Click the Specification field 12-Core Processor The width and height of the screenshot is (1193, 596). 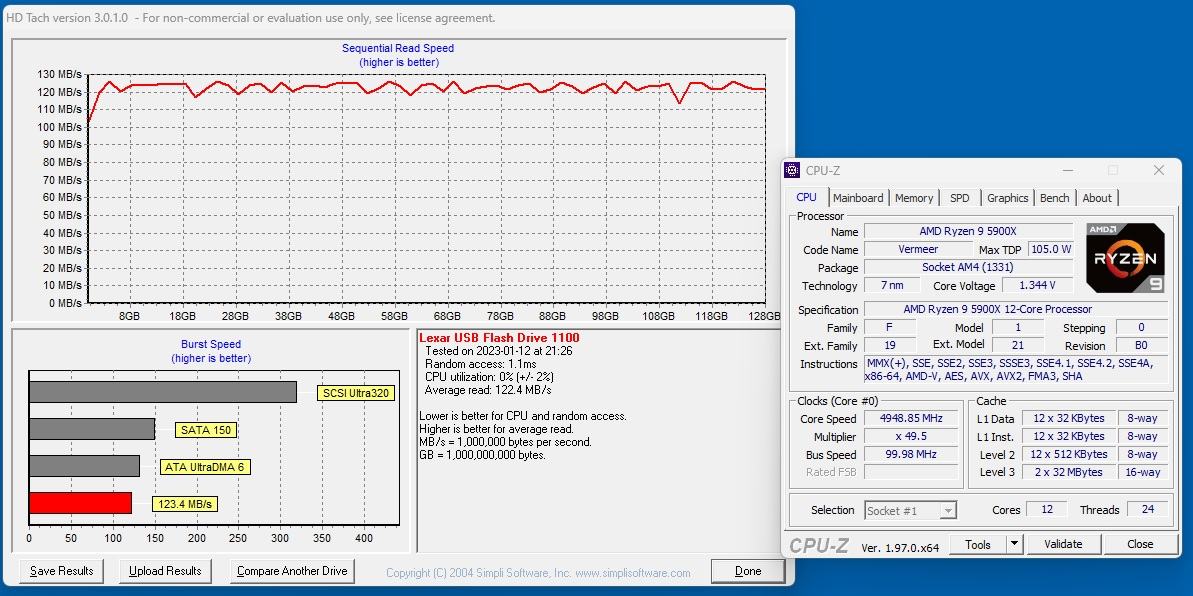coord(1016,310)
